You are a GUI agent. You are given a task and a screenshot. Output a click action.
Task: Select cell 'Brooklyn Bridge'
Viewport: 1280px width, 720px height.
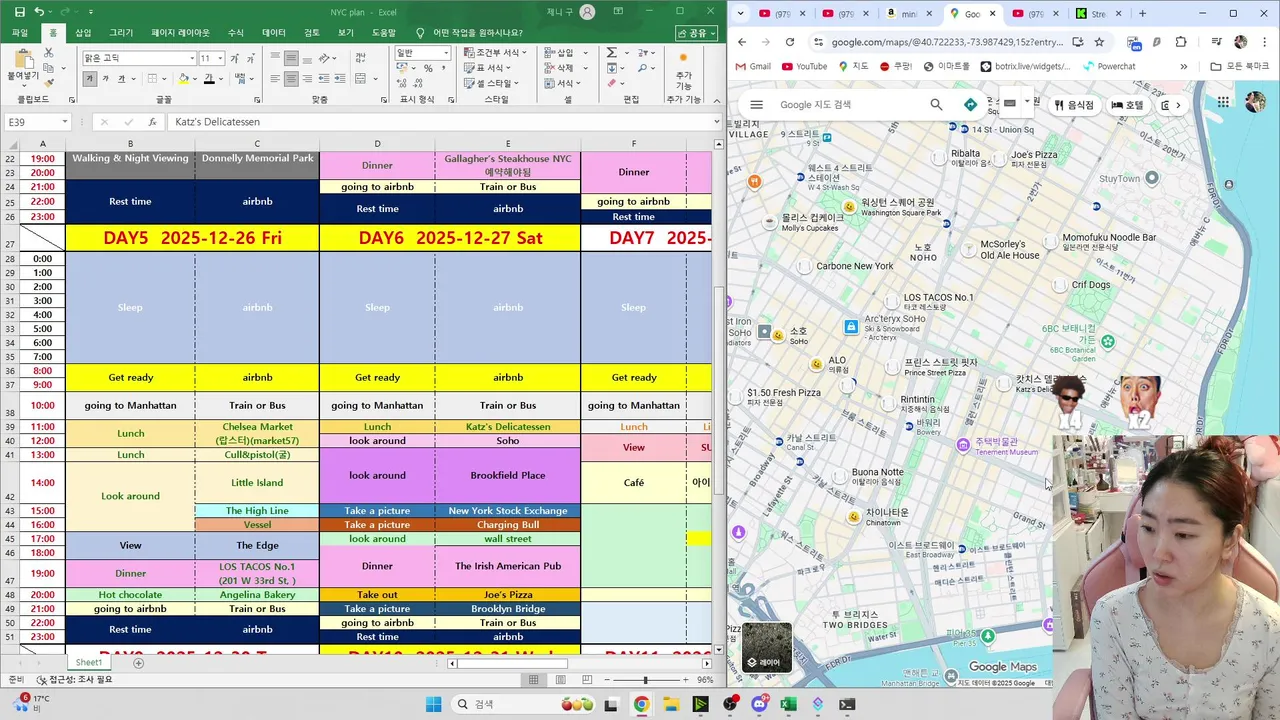point(508,609)
